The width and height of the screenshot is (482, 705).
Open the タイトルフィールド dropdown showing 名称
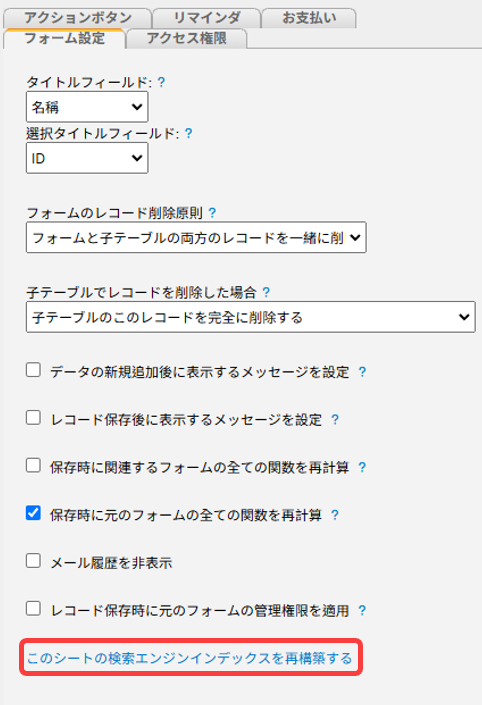click(87, 107)
